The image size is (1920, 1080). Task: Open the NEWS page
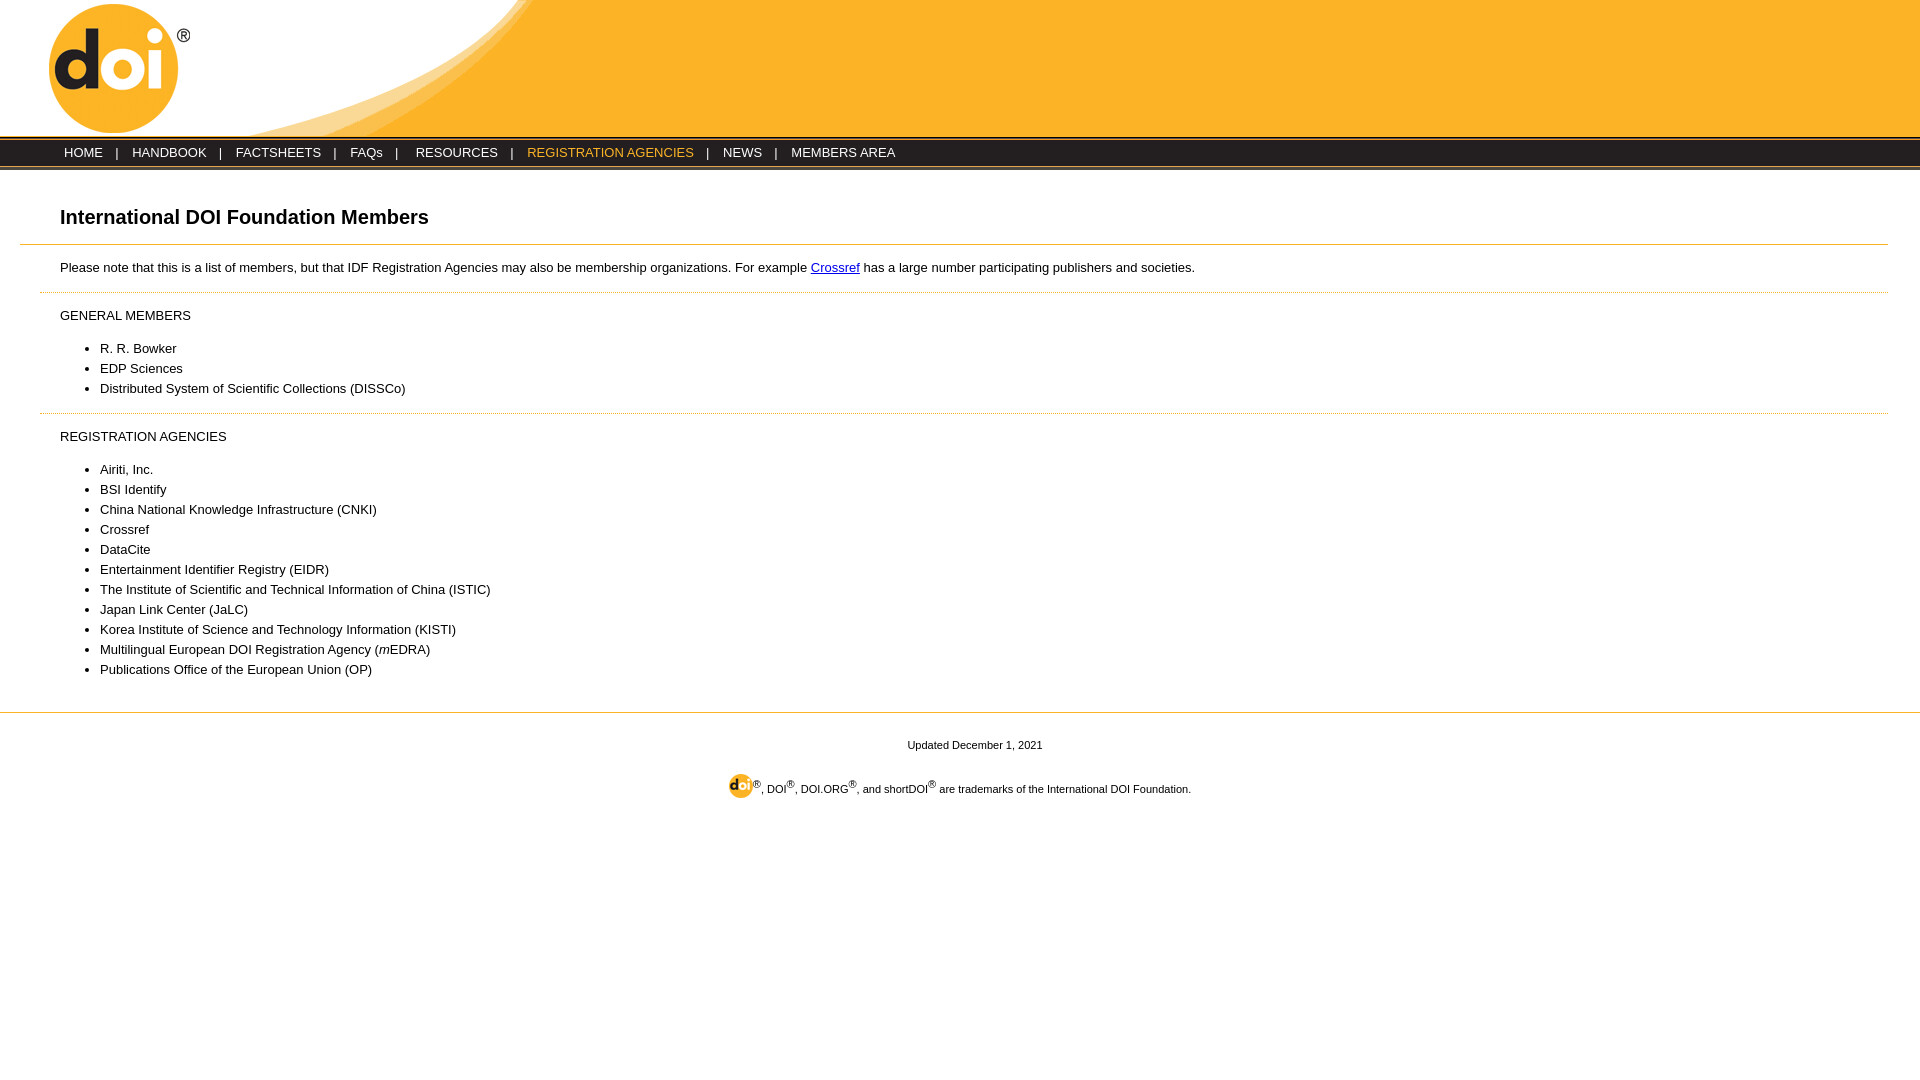(x=742, y=153)
